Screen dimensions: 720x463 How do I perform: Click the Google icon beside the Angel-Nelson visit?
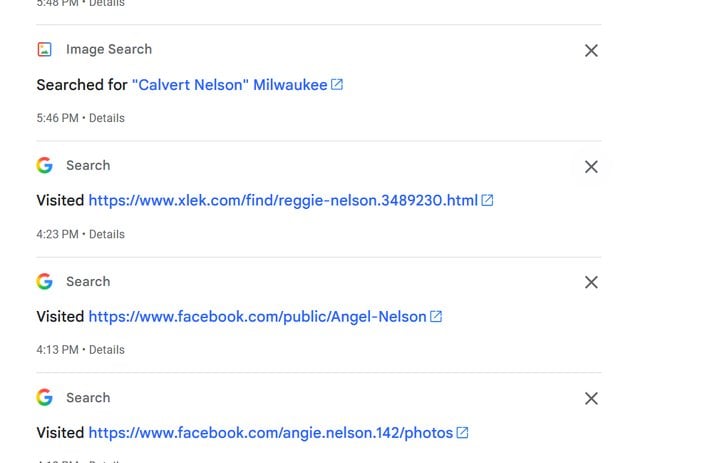pyautogui.click(x=44, y=281)
